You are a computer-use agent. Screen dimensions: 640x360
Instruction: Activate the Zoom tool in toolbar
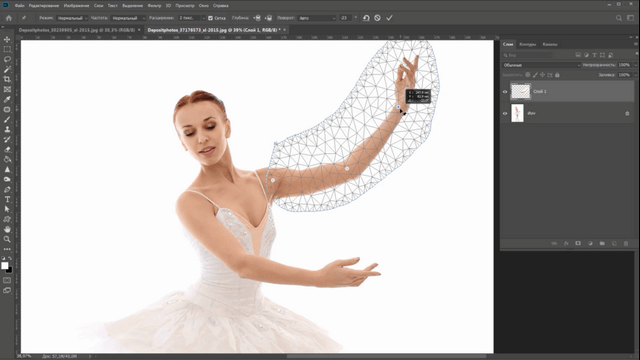(x=7, y=239)
